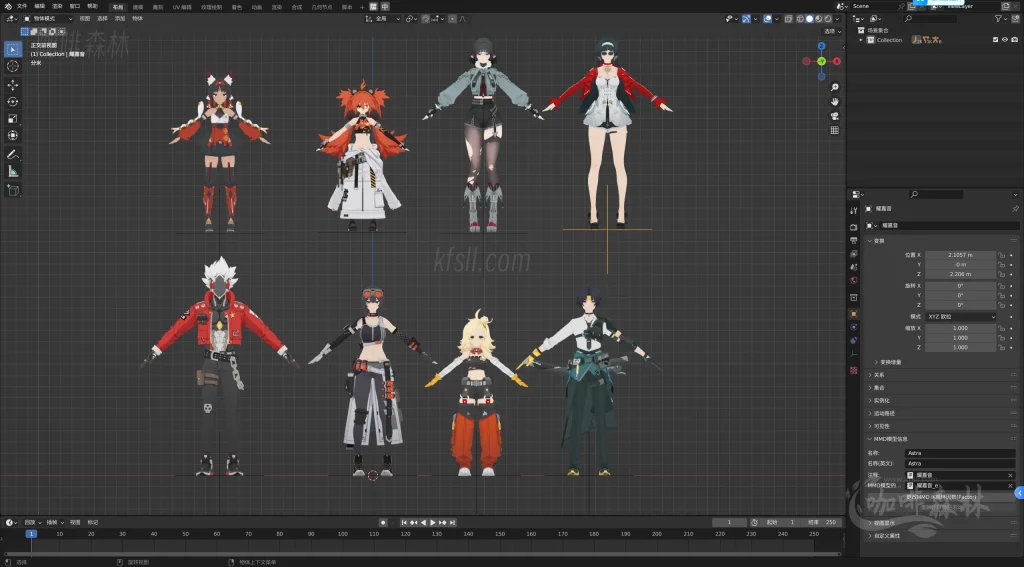Image resolution: width=1024 pixels, height=567 pixels.
Task: Open the transform orientation Global dropdown
Action: 383,19
